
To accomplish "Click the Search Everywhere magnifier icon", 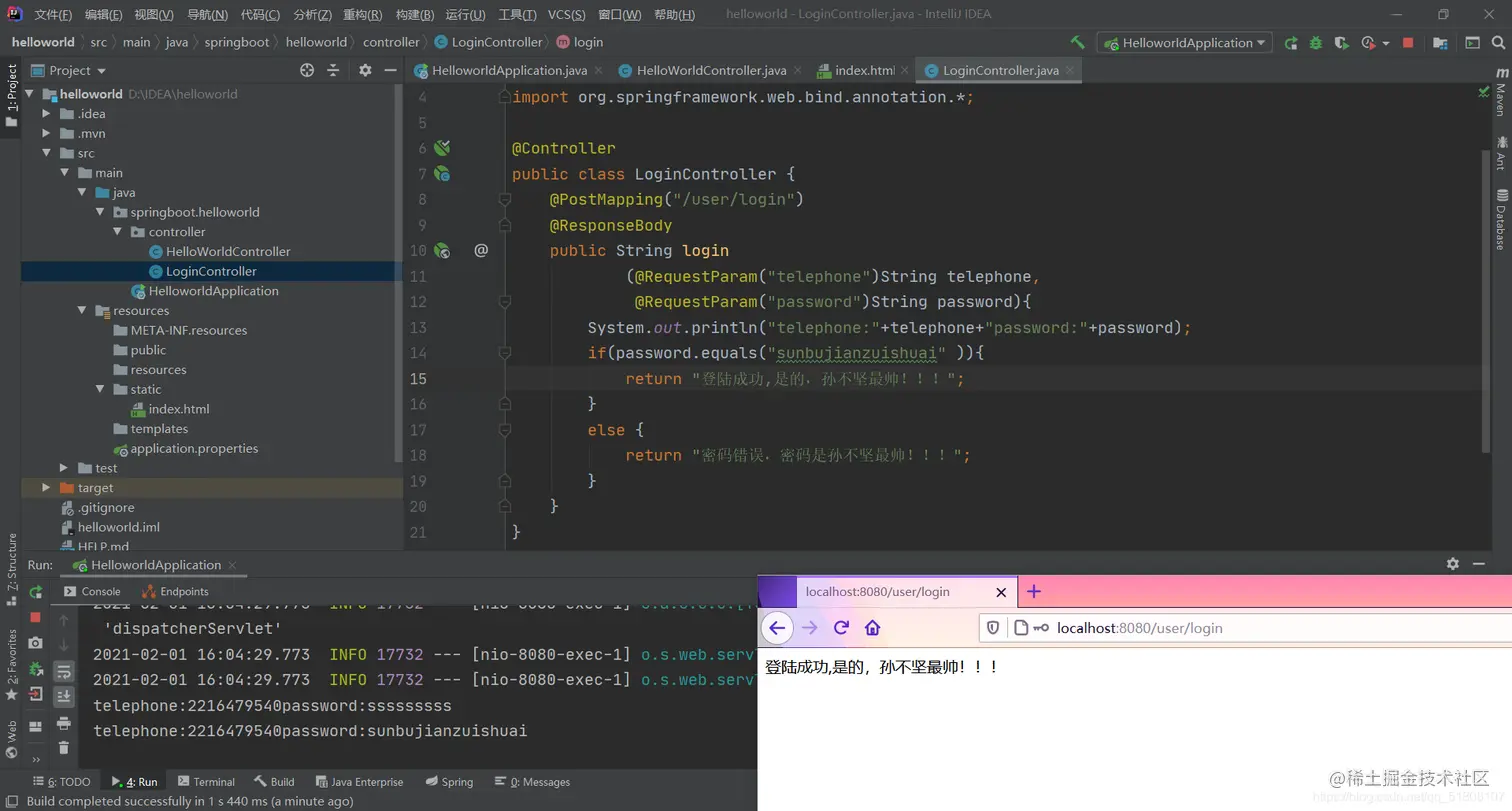I will (1499, 43).
